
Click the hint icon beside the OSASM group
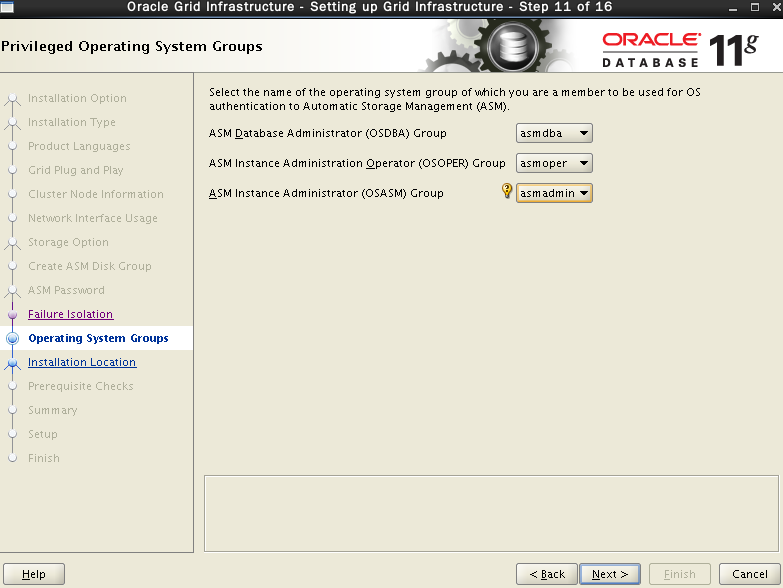[507, 193]
